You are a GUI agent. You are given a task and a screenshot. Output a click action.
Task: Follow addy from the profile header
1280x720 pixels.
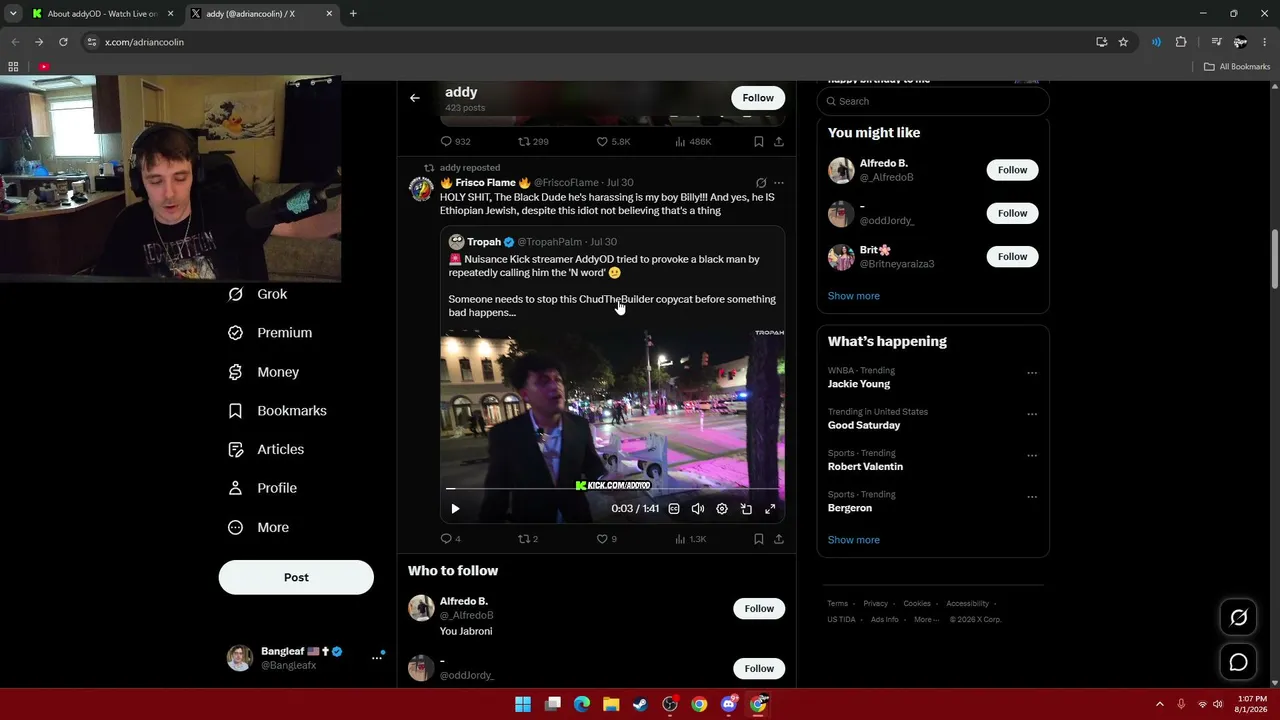(758, 98)
